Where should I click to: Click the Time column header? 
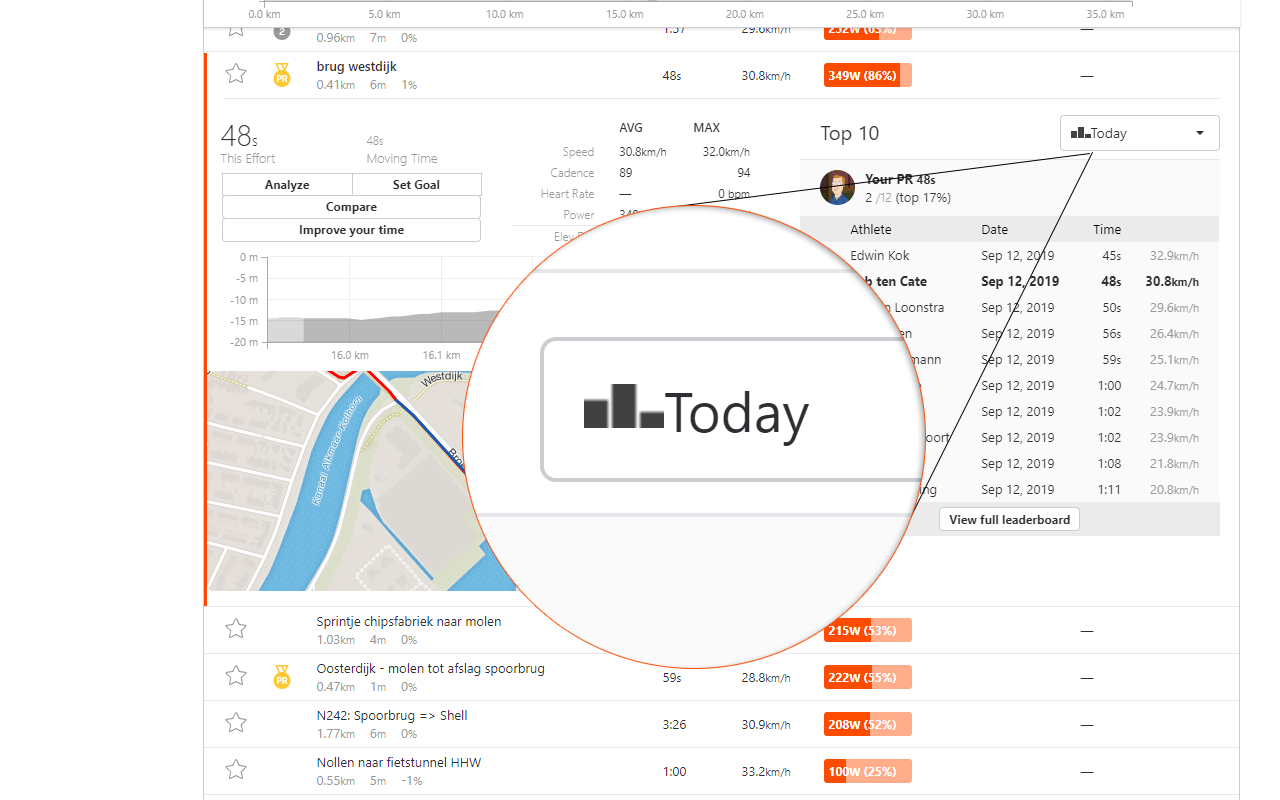click(x=1107, y=229)
